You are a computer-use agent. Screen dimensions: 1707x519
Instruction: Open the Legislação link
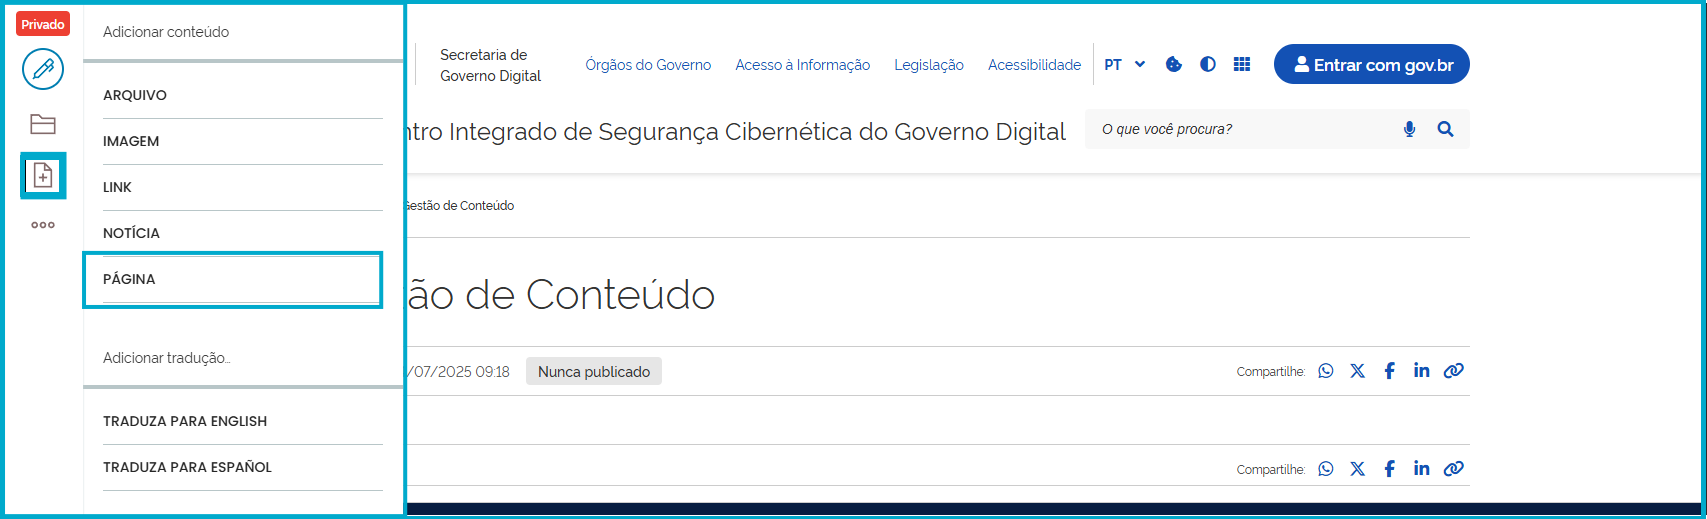click(x=929, y=65)
